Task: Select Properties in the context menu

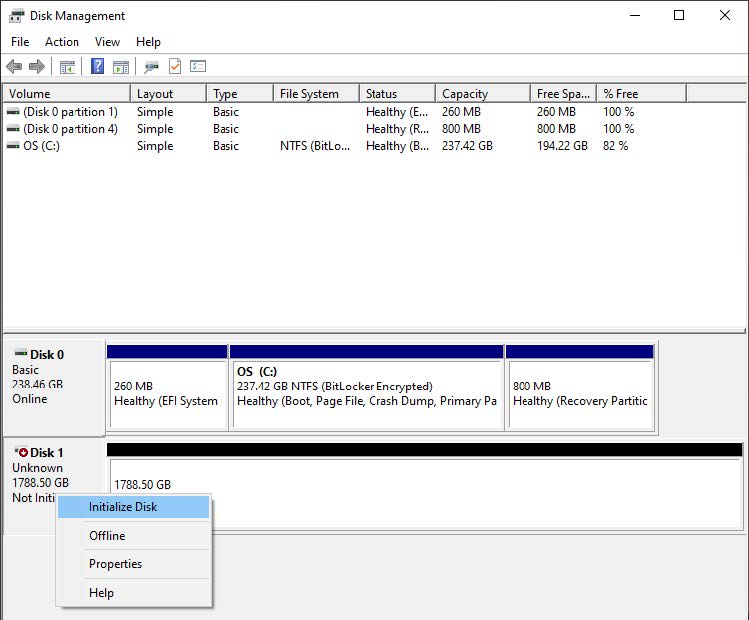Action: point(115,564)
